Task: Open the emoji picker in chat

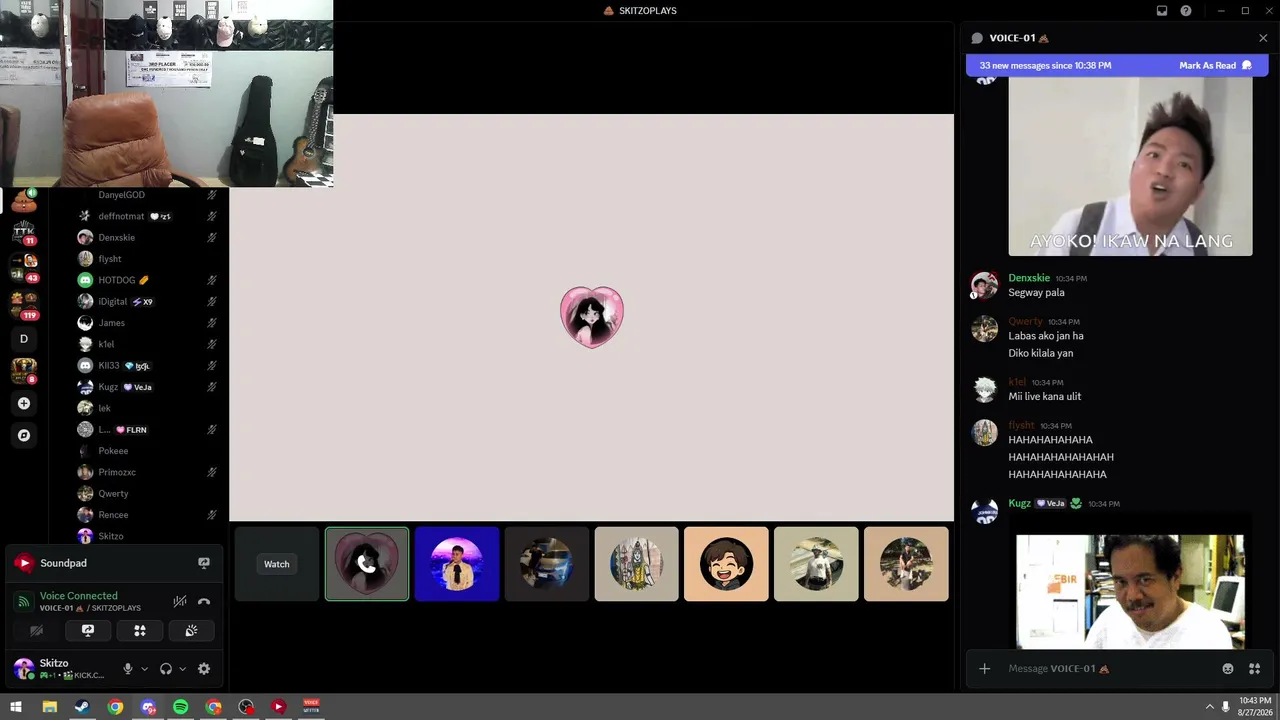Action: point(1228,668)
